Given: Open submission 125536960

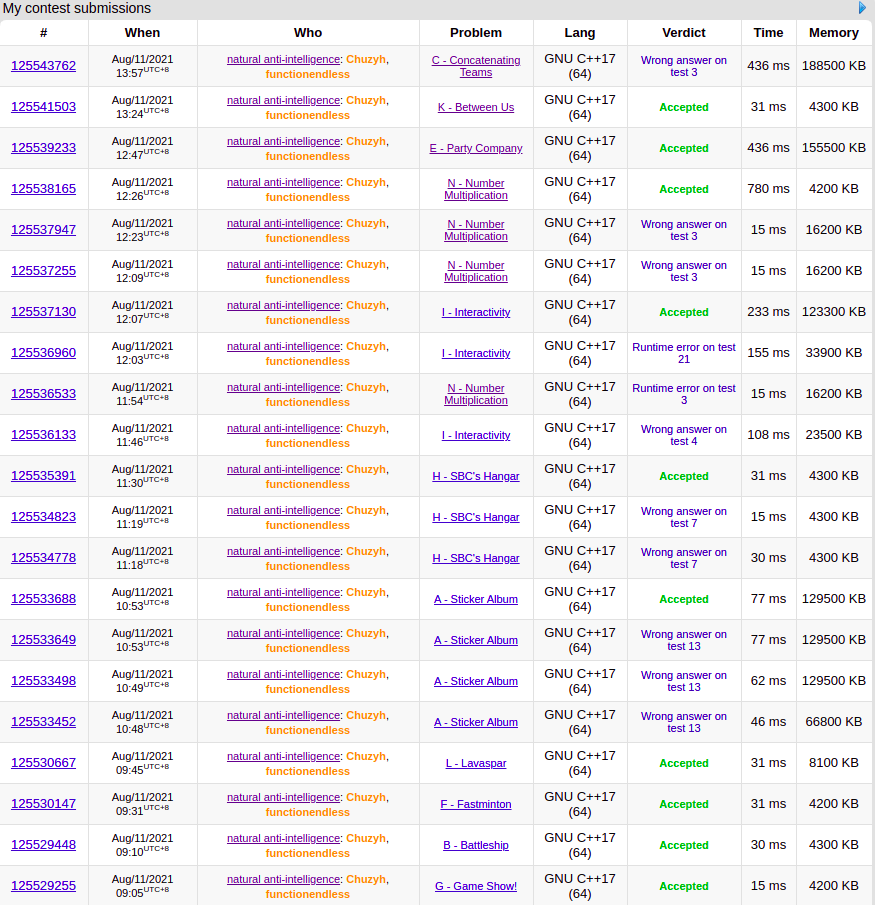Looking at the screenshot, I should 43,353.
